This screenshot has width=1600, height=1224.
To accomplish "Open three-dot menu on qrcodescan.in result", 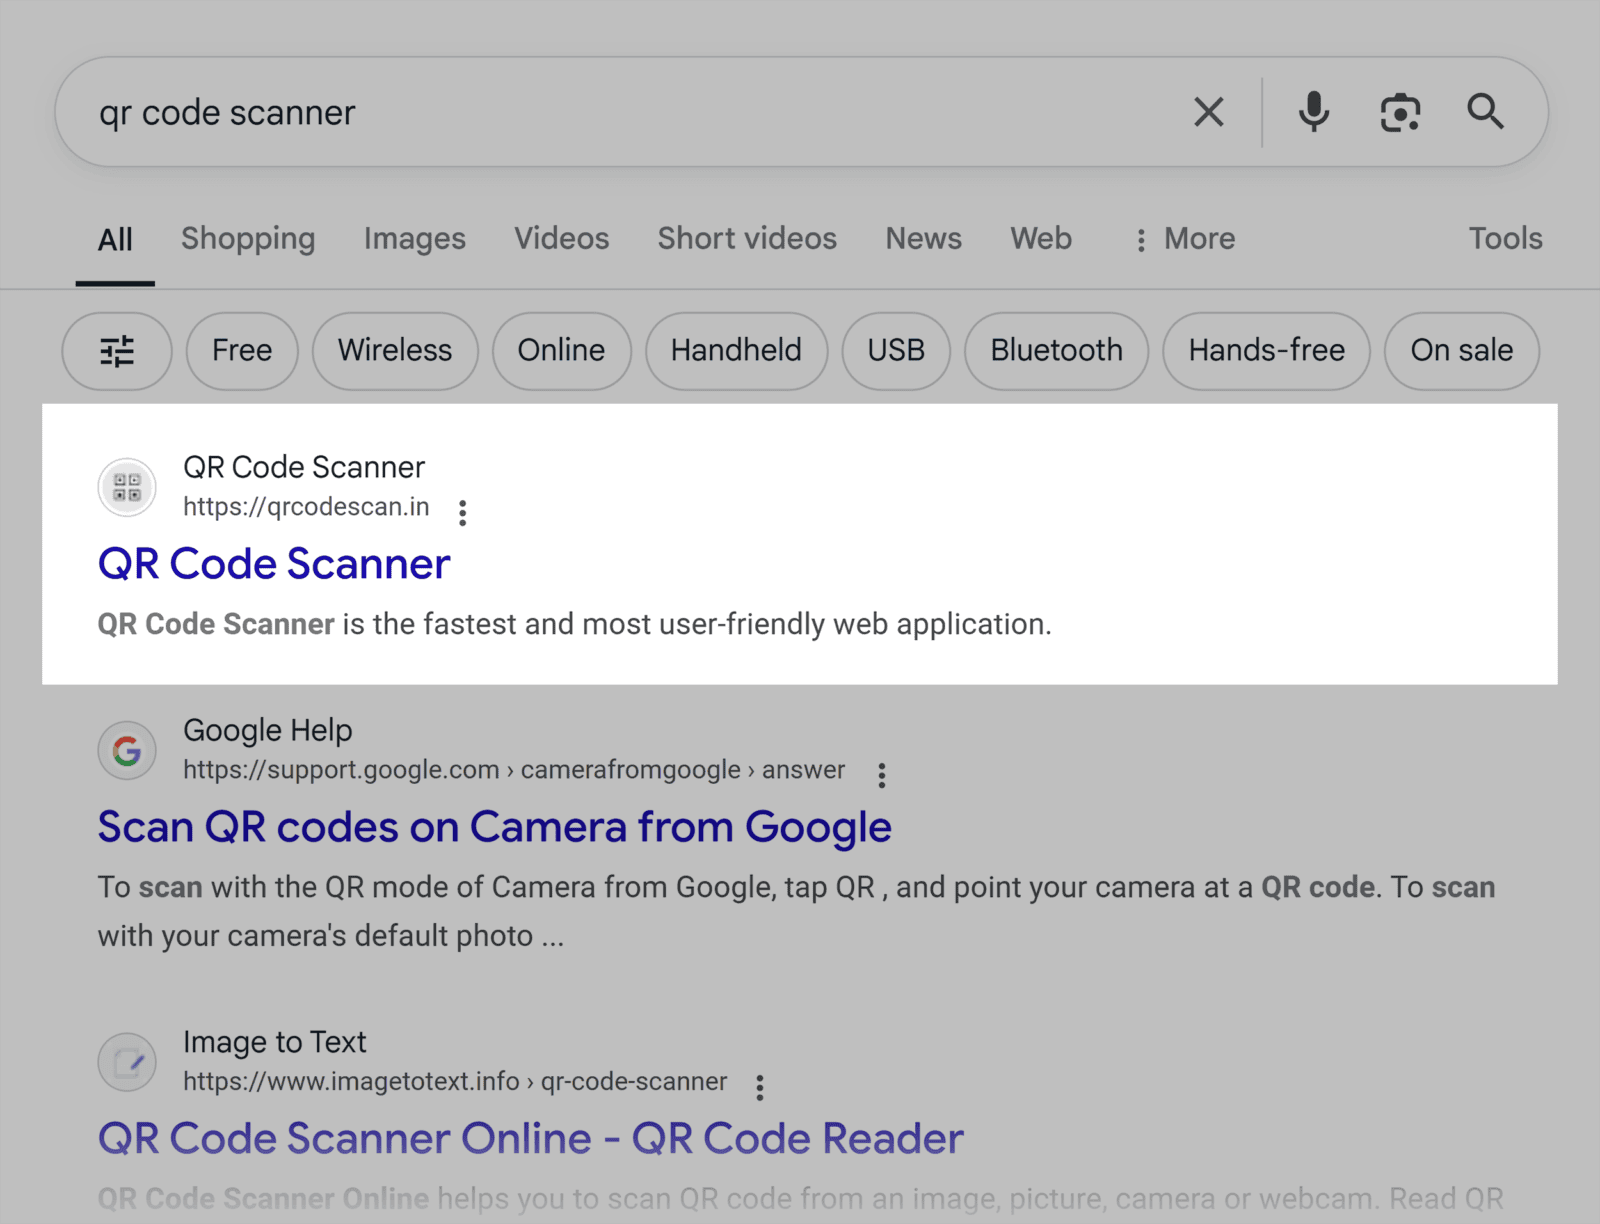I will [x=463, y=511].
